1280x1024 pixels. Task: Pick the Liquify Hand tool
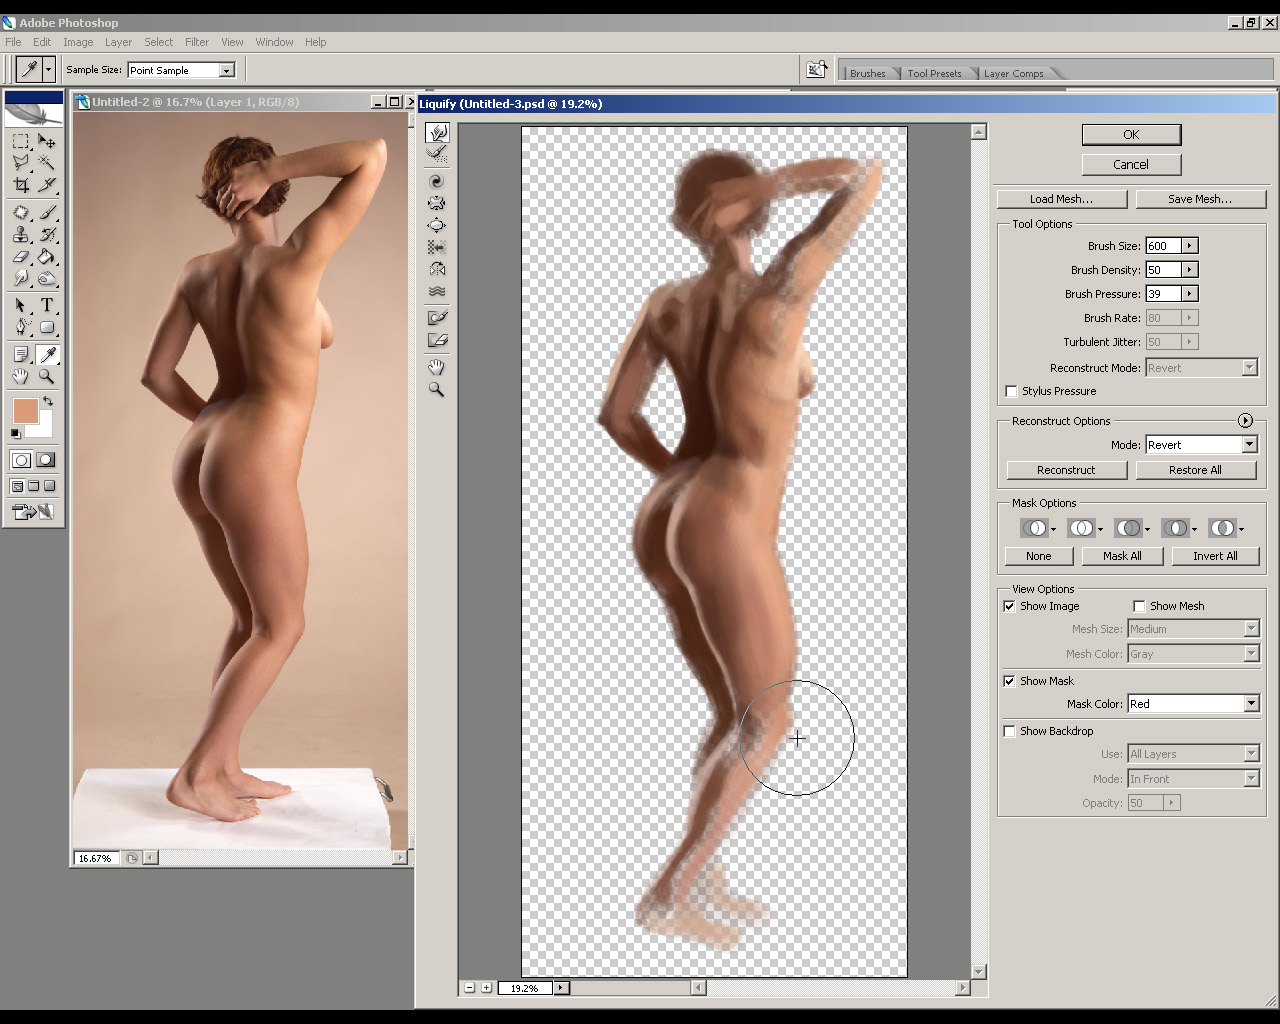pyautogui.click(x=437, y=367)
